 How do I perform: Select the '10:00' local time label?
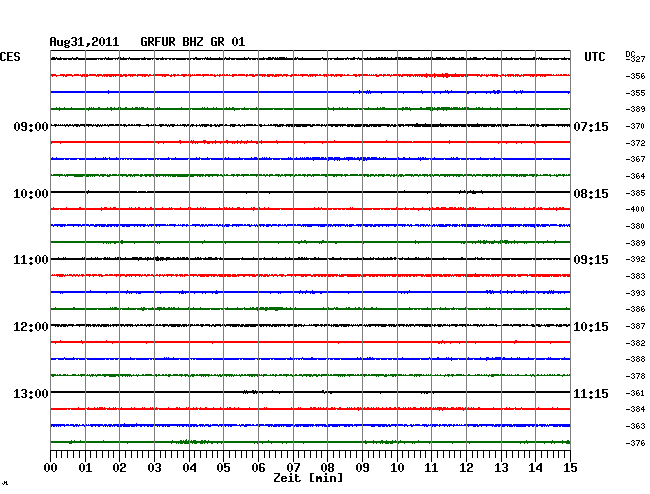tap(31, 194)
